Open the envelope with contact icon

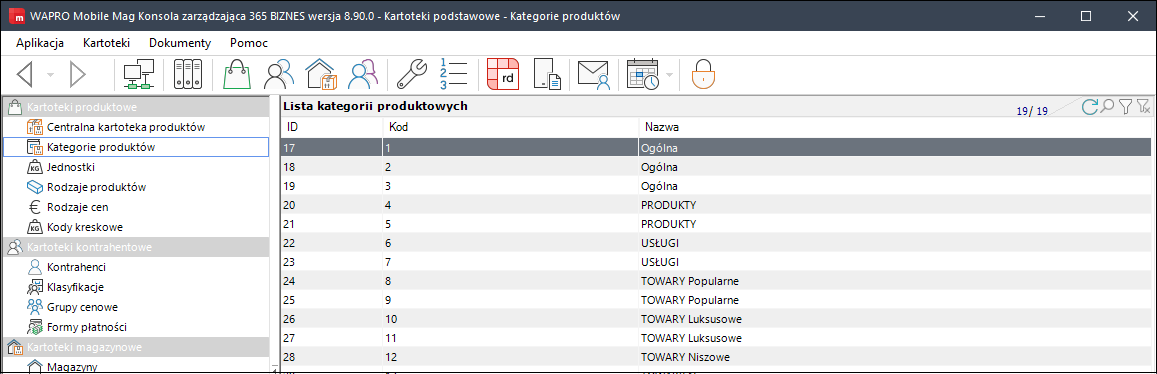tap(593, 75)
